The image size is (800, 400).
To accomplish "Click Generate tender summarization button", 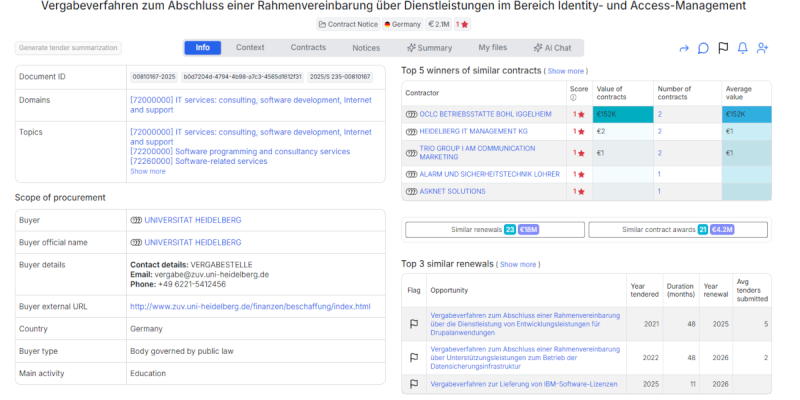I will [x=68, y=48].
